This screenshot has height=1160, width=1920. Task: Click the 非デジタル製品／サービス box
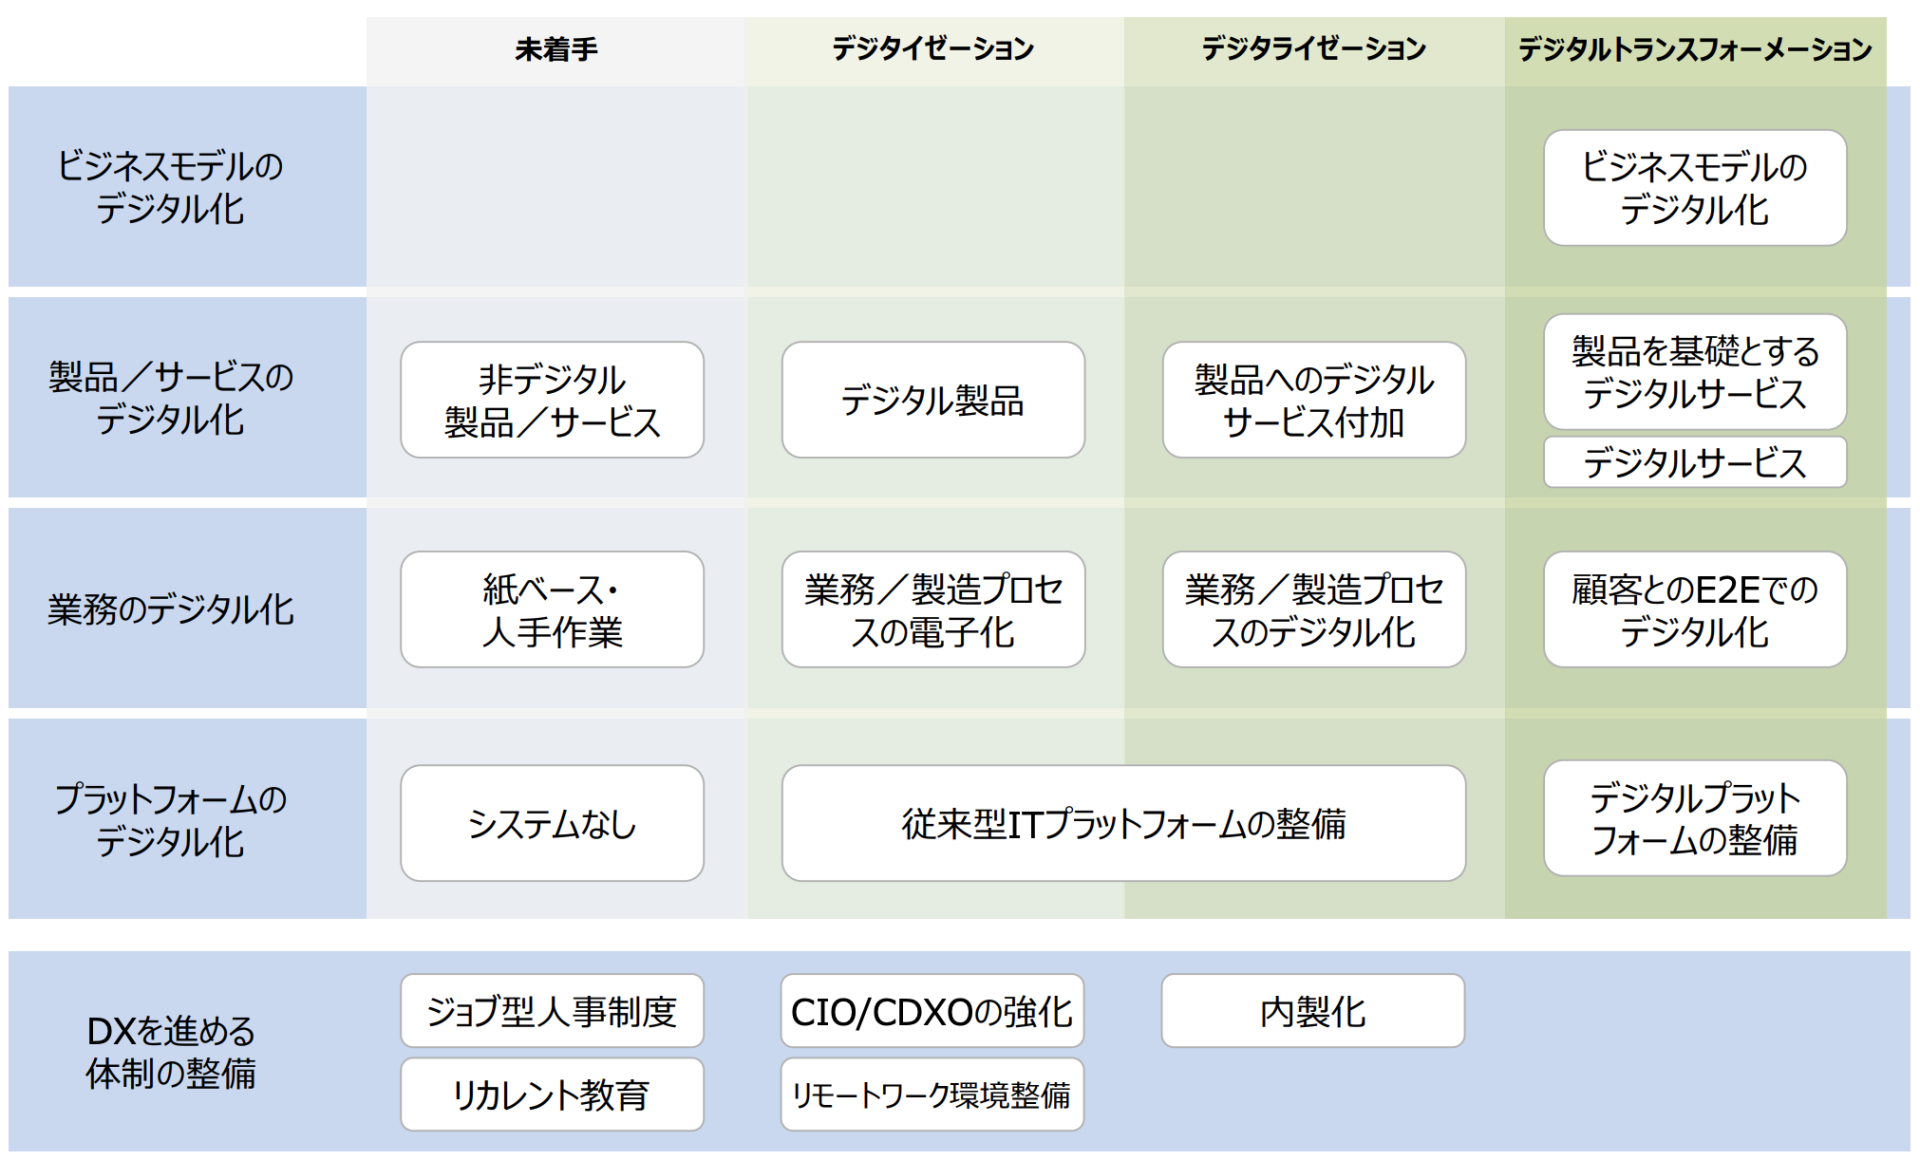551,398
